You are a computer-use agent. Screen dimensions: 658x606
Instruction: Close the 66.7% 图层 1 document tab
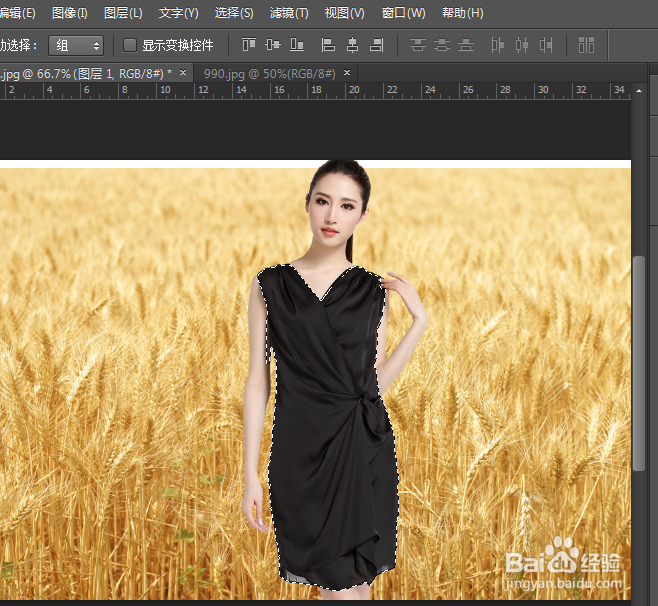(183, 73)
